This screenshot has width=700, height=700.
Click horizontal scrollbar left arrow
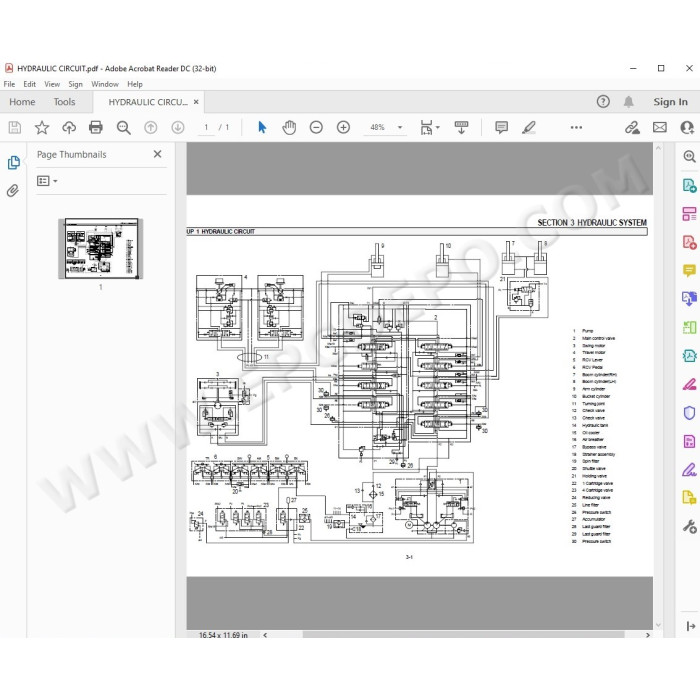tap(265, 635)
